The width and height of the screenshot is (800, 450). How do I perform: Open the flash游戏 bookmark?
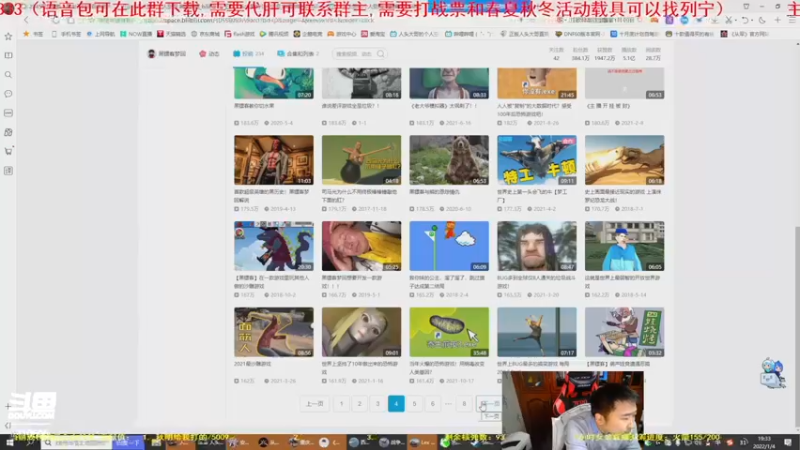point(240,34)
